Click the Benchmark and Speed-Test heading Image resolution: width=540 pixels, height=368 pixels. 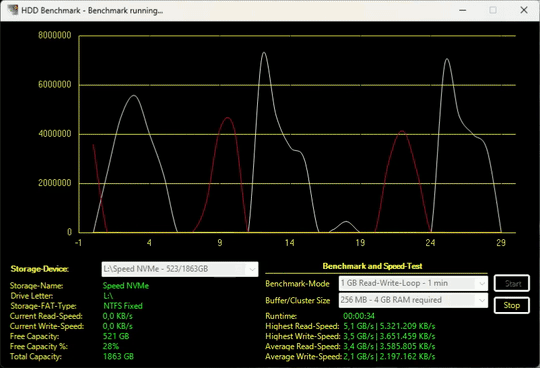372,266
